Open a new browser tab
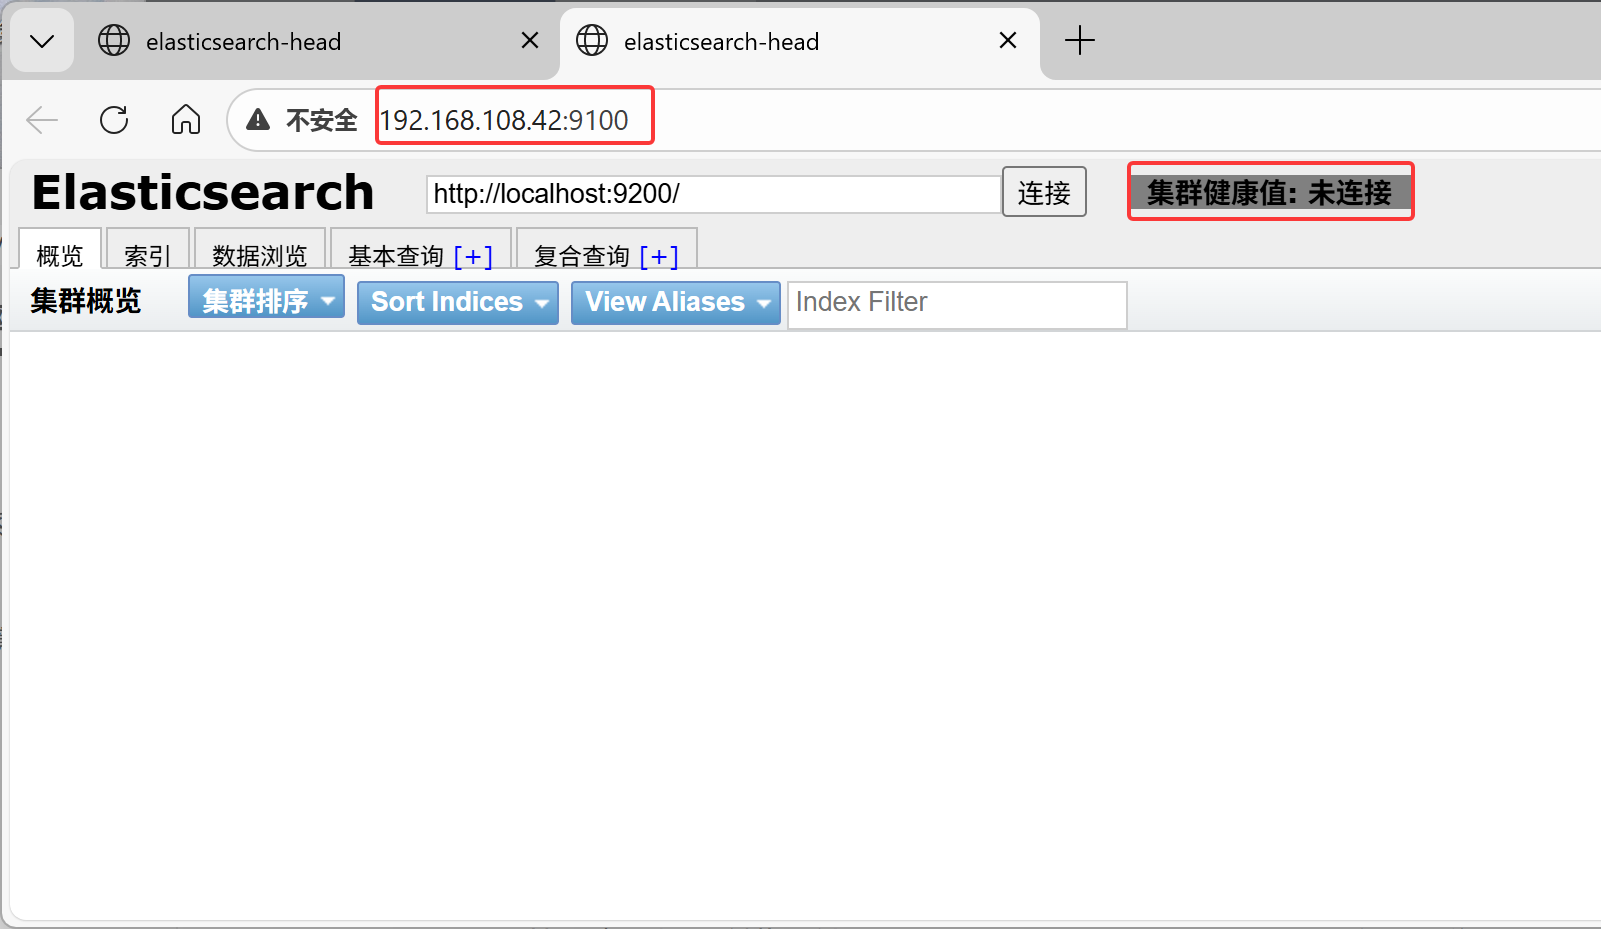The height and width of the screenshot is (929, 1601). (x=1080, y=41)
